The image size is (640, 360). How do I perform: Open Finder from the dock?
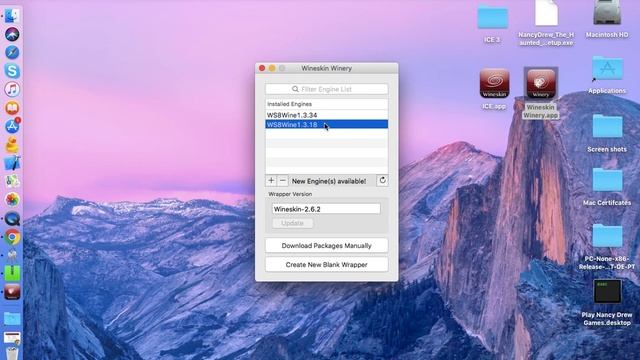(12, 16)
